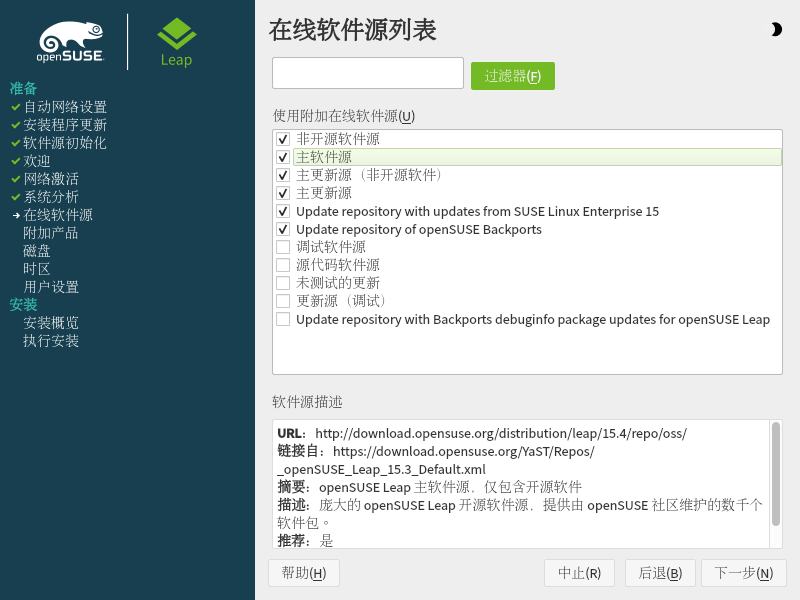Toggle SUSE Linux Enterprise 15 updates
Image resolution: width=800 pixels, height=600 pixels.
tap(283, 212)
